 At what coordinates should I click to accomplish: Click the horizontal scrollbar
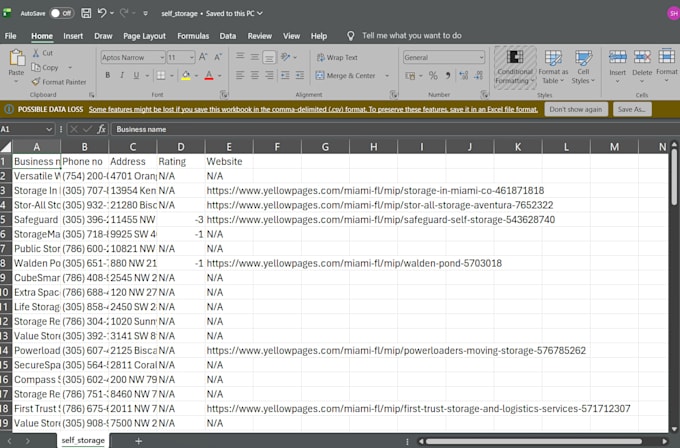point(533,441)
